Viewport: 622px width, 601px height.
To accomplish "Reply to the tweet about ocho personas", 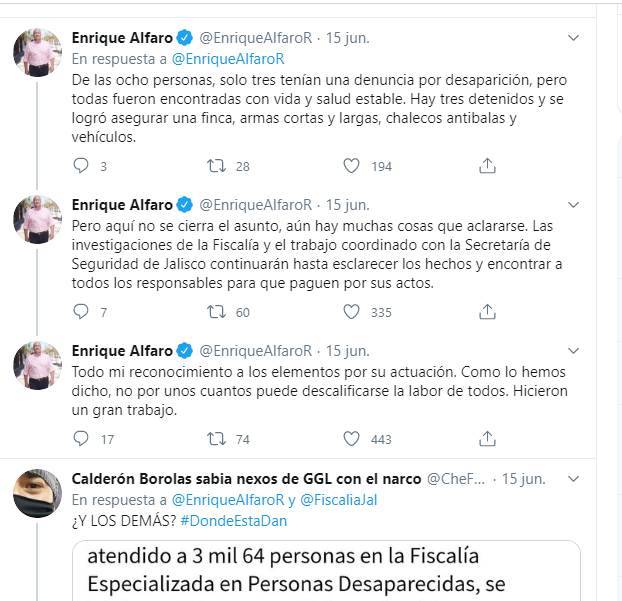I will point(81,165).
